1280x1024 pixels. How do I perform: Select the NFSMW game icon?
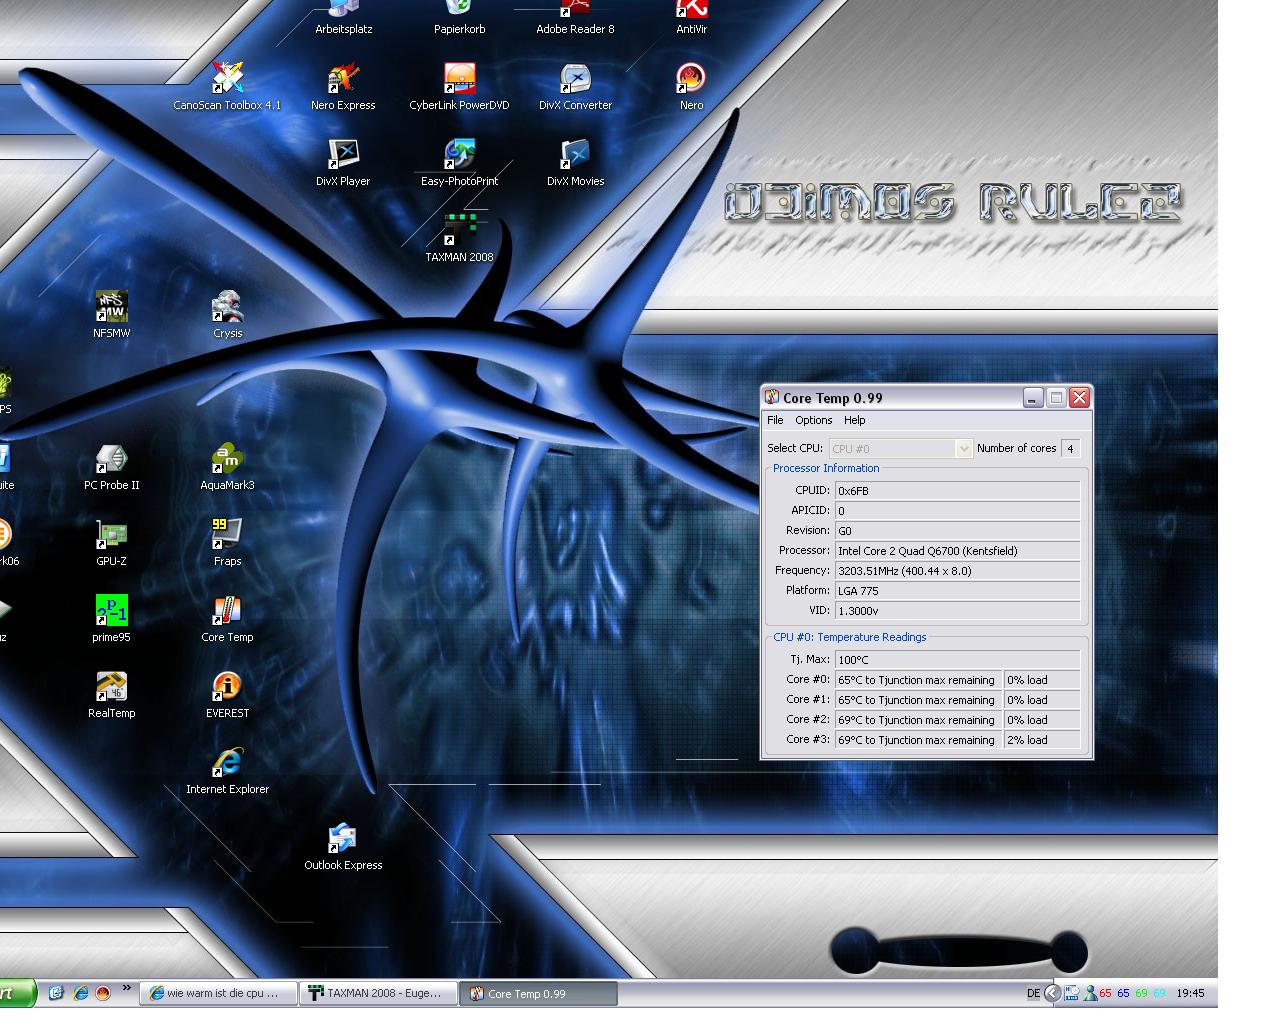[111, 315]
